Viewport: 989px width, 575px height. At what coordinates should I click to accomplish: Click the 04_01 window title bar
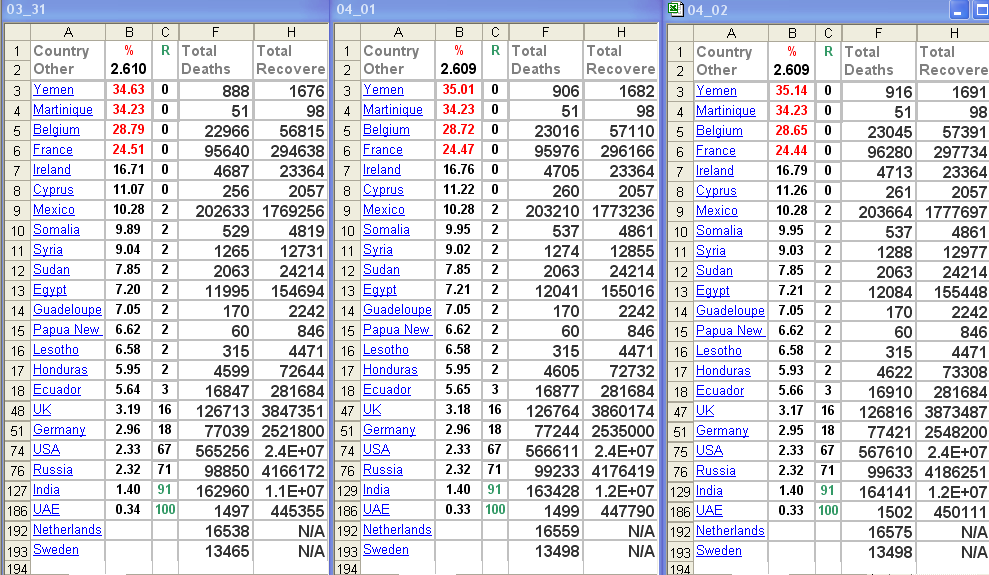(x=496, y=9)
